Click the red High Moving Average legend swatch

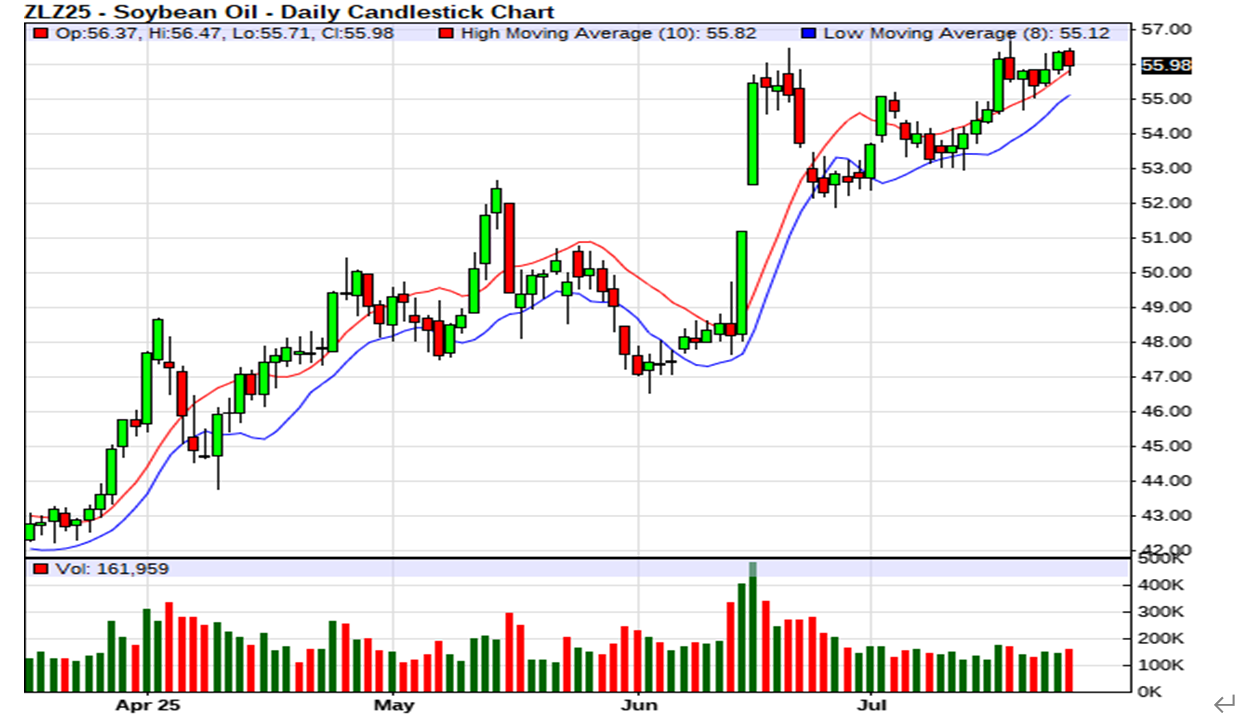click(x=447, y=33)
